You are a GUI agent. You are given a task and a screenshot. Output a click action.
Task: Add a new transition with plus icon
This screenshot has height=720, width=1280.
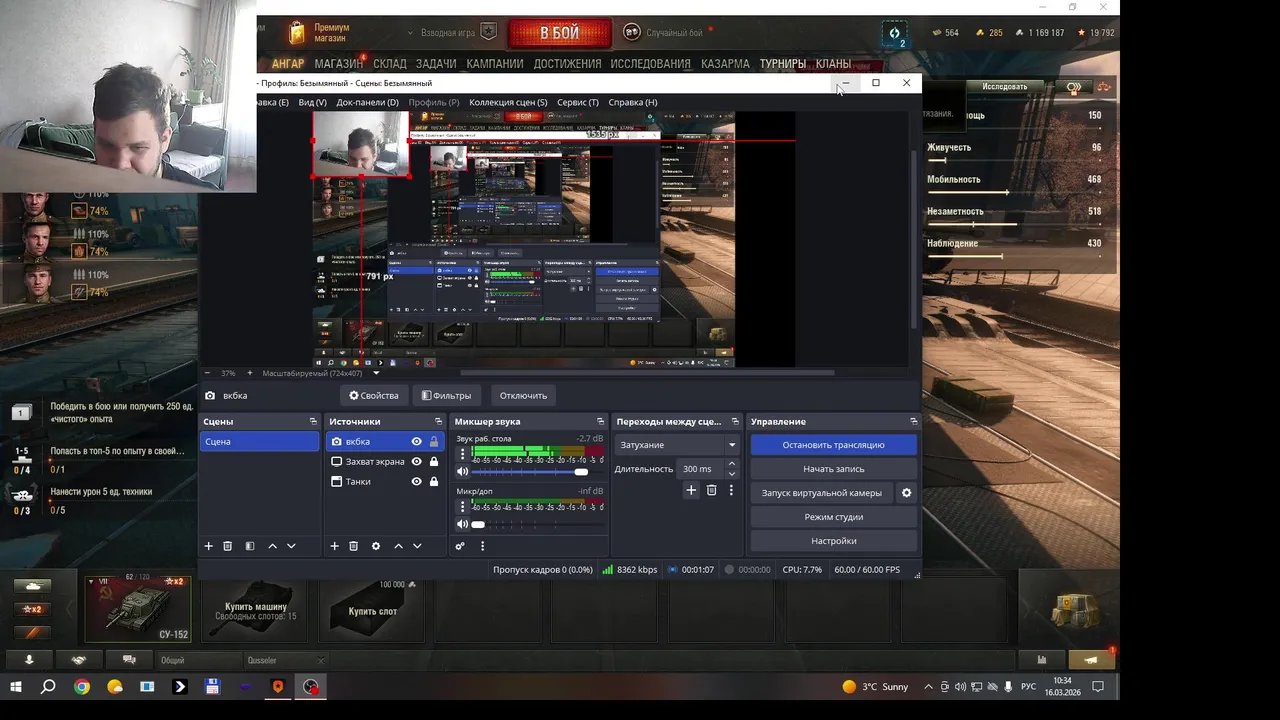coord(691,490)
